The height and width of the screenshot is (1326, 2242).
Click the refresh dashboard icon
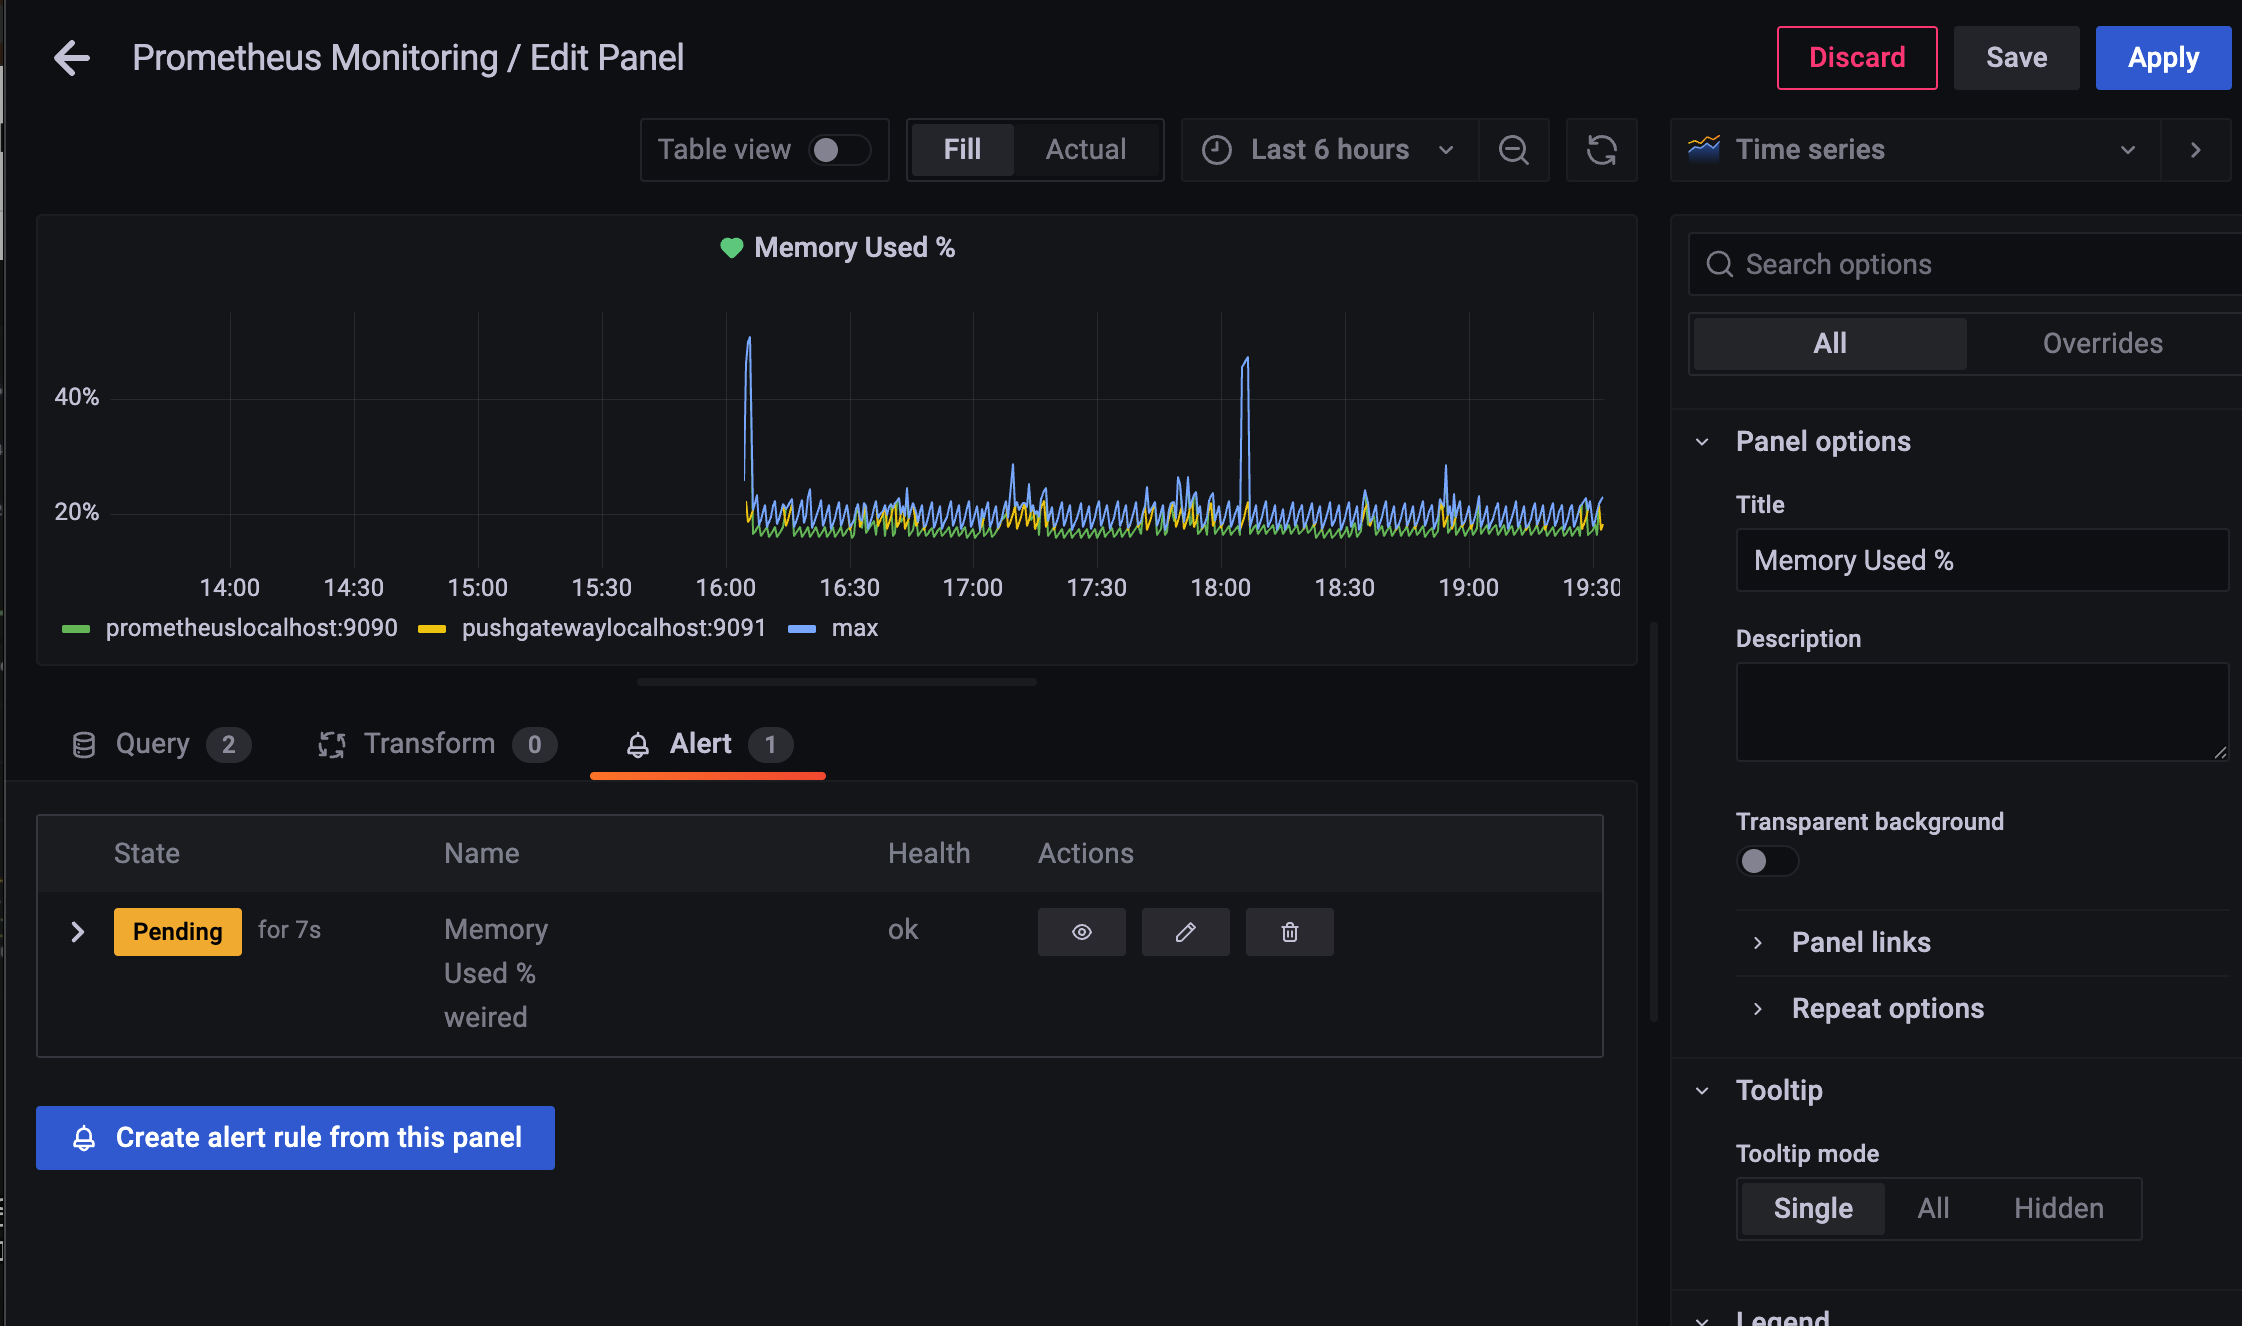coord(1601,150)
